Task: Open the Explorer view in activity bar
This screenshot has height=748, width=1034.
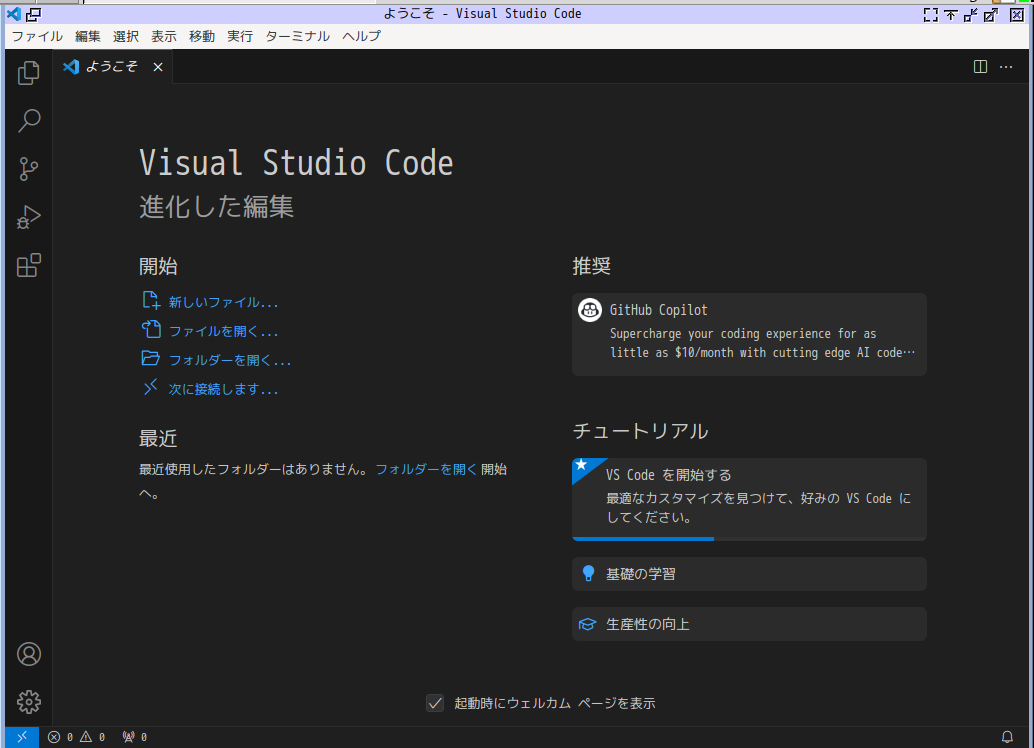Action: 28,73
